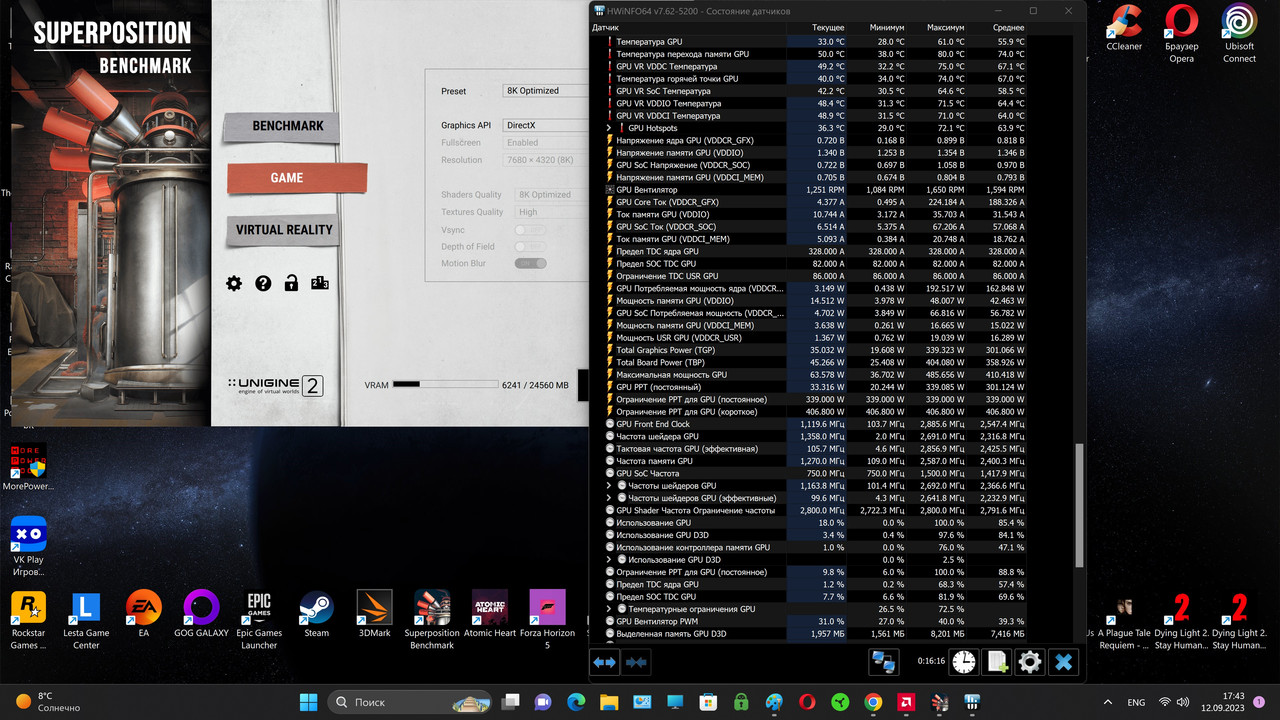The image size is (1280, 720).
Task: Open HWiNFO sensor settings gear icon
Action: pos(1030,662)
